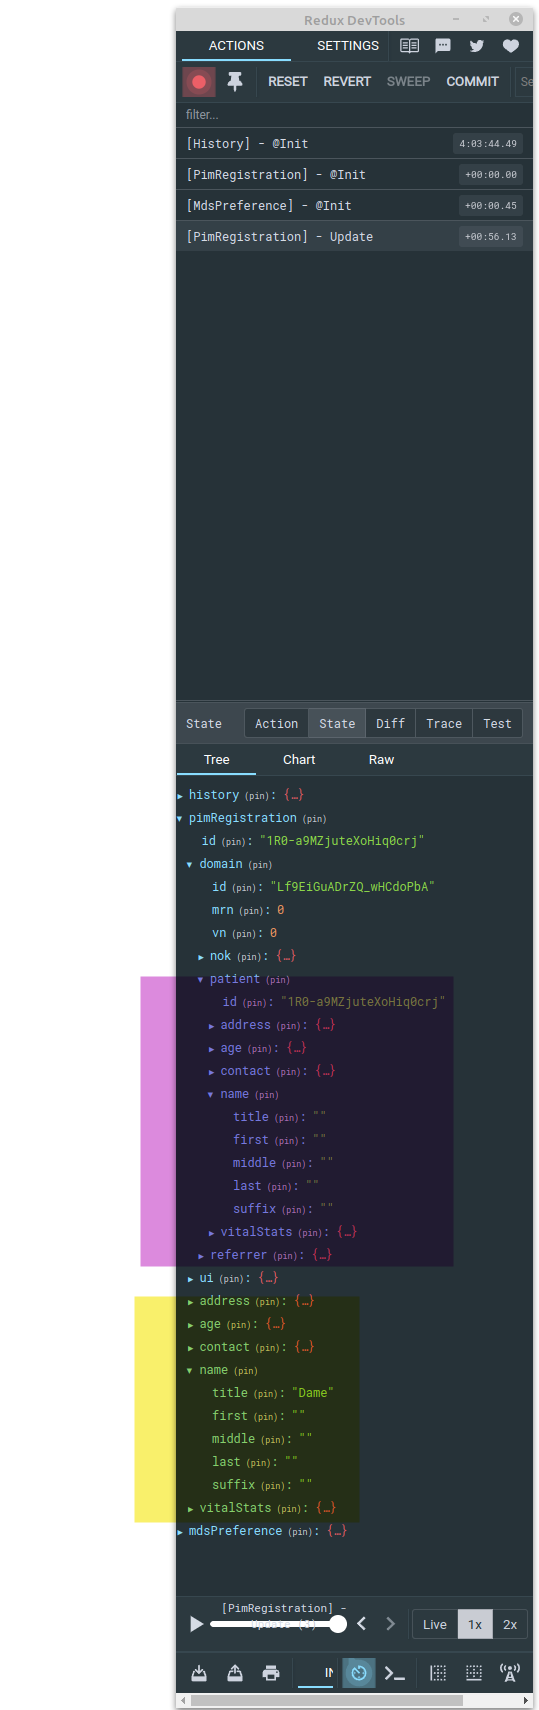
Task: Click the window close button
Action: point(516,19)
